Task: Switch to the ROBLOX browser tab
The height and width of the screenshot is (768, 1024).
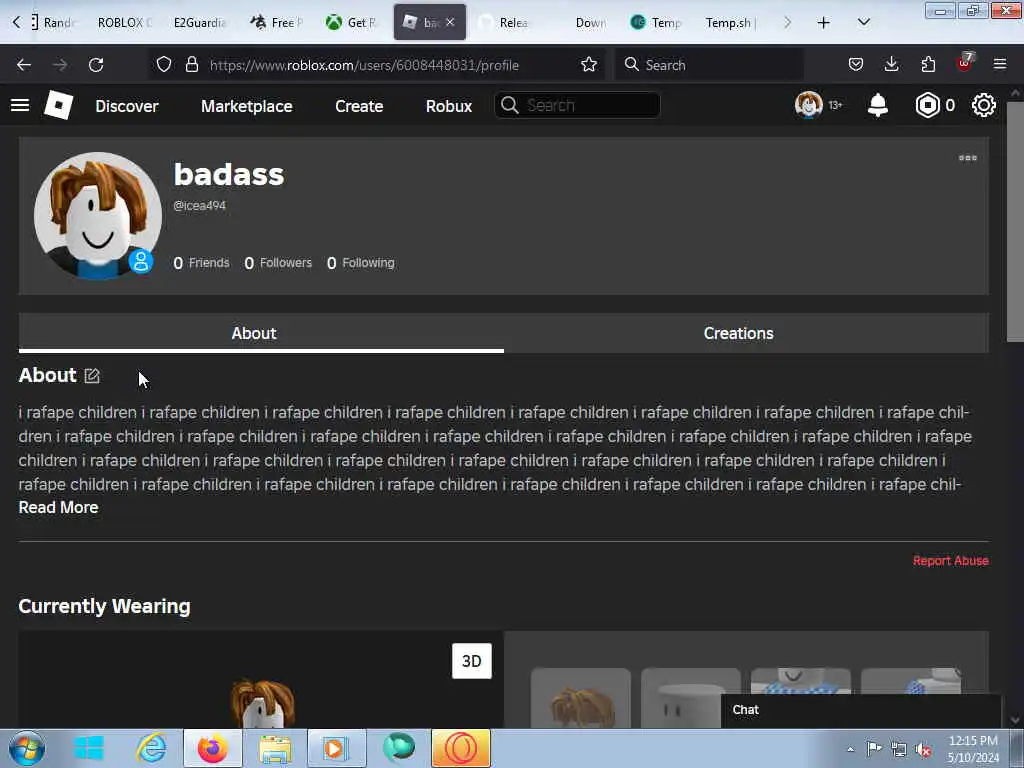Action: pos(123,23)
